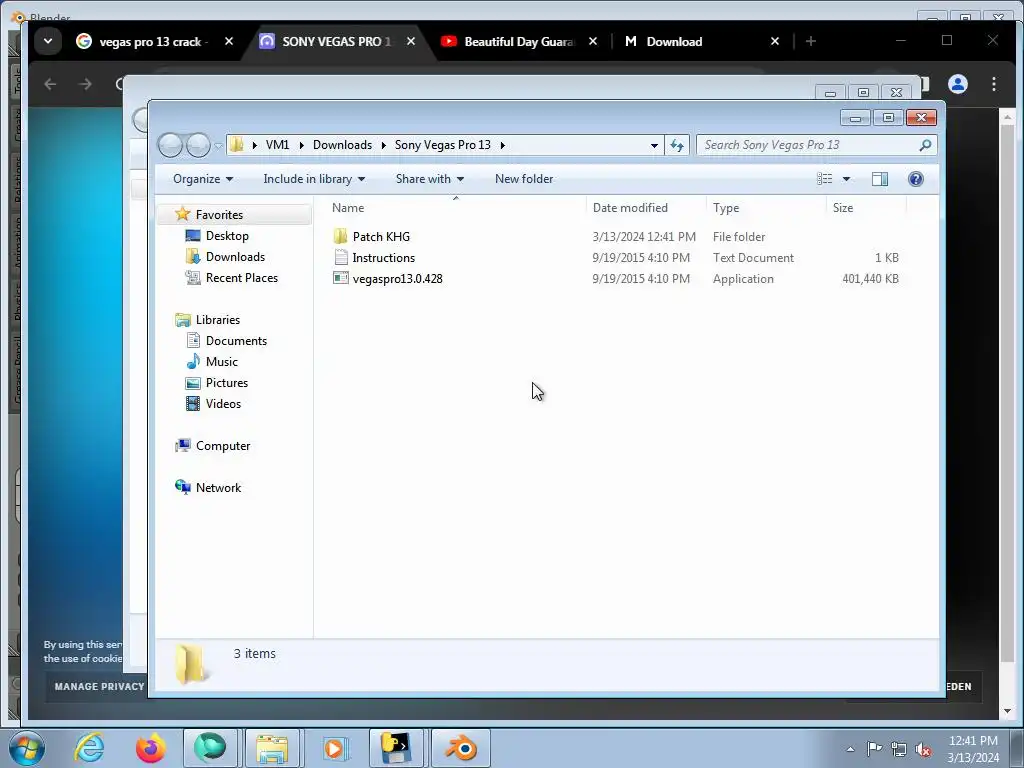Open the File Explorer taskbar icon
Image resolution: width=1024 pixels, height=768 pixels.
point(272,748)
